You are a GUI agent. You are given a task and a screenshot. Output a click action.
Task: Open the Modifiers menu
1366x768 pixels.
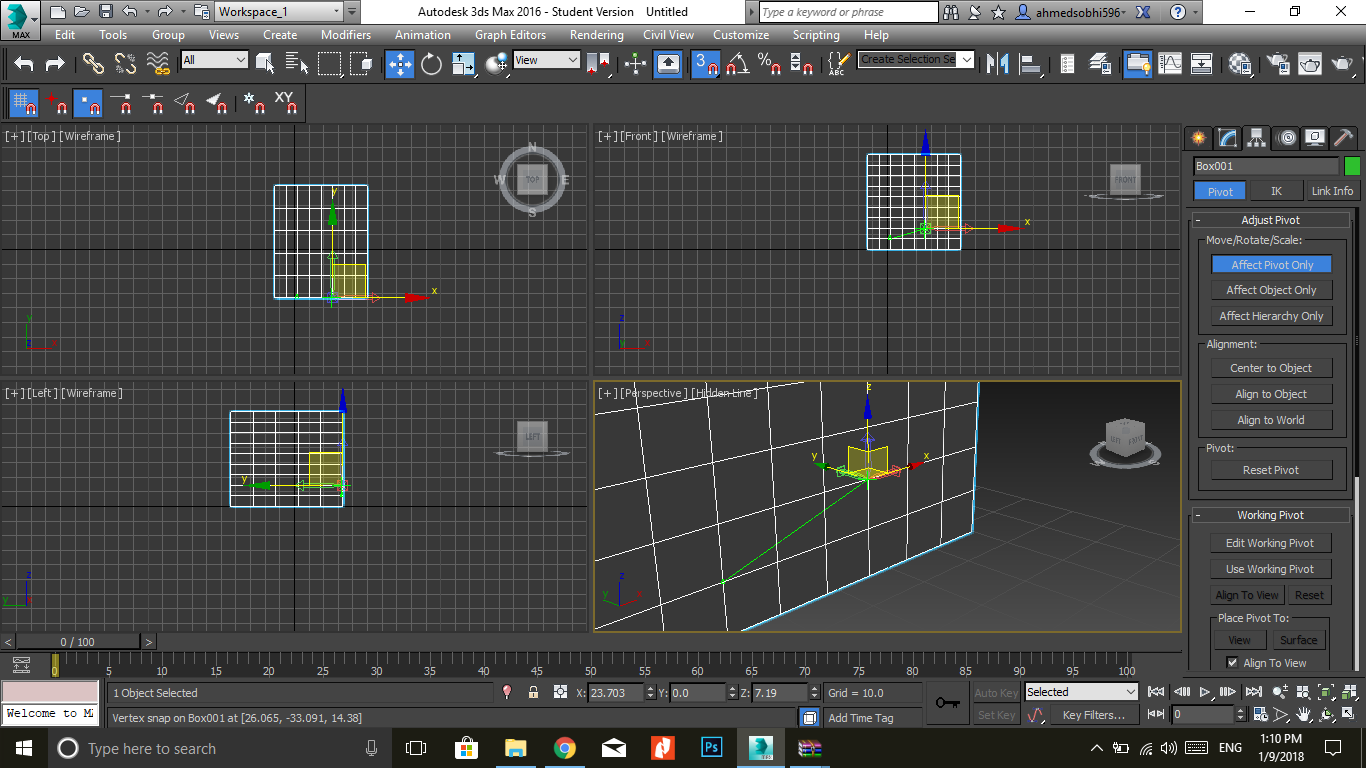coord(345,35)
